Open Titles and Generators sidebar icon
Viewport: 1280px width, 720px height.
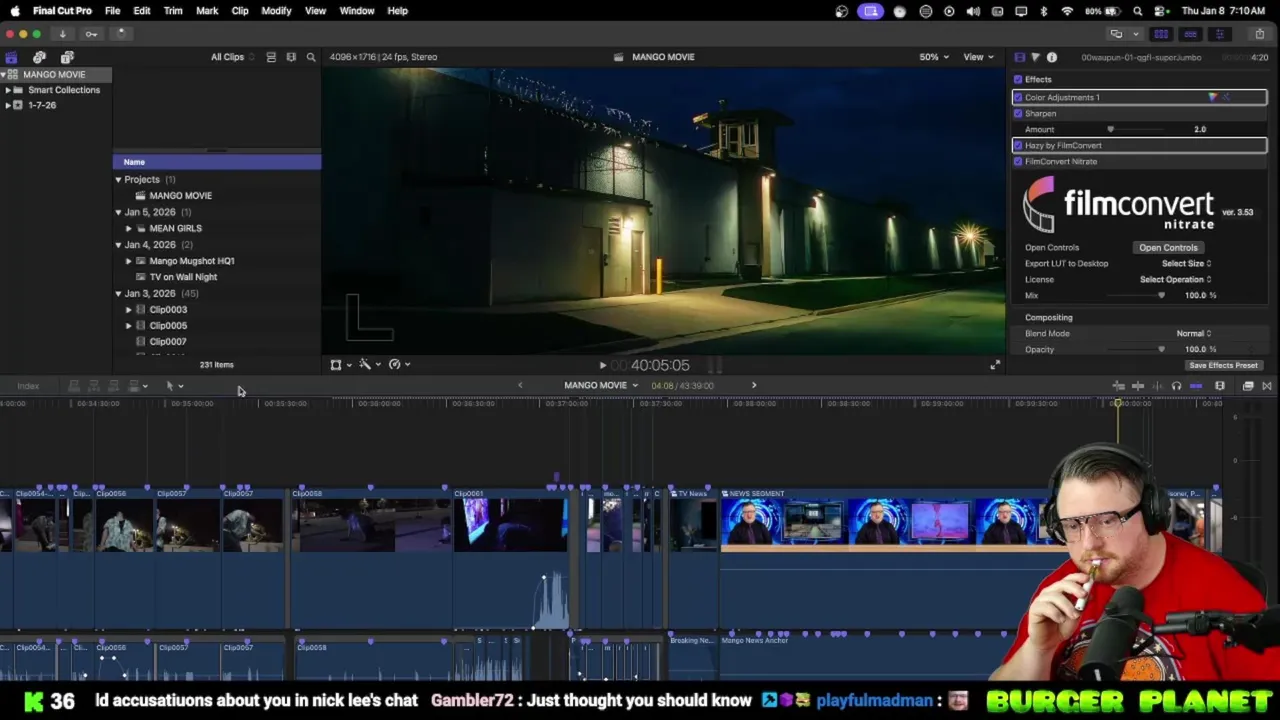coord(67,57)
